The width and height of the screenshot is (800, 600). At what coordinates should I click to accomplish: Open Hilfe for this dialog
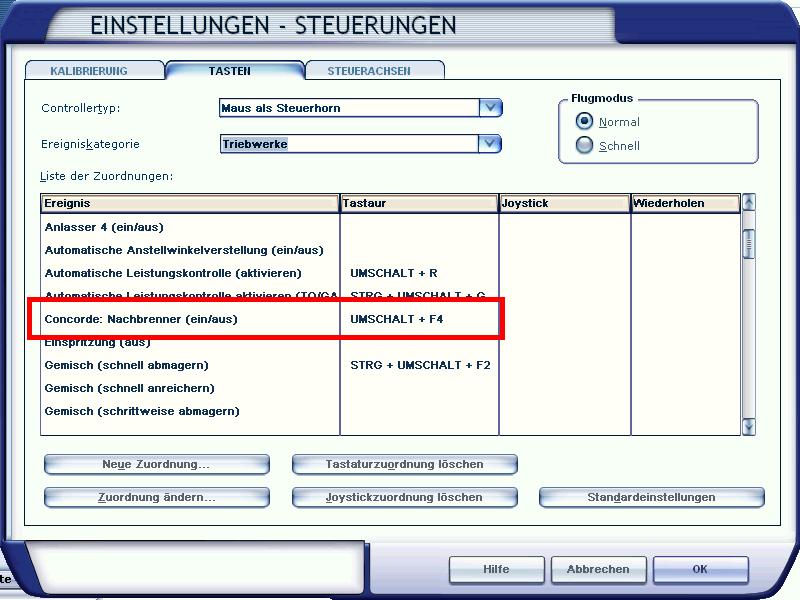coord(496,569)
